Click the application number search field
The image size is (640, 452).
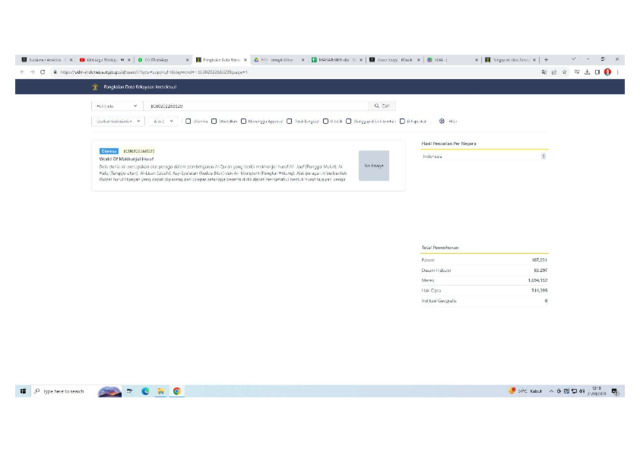pos(256,105)
